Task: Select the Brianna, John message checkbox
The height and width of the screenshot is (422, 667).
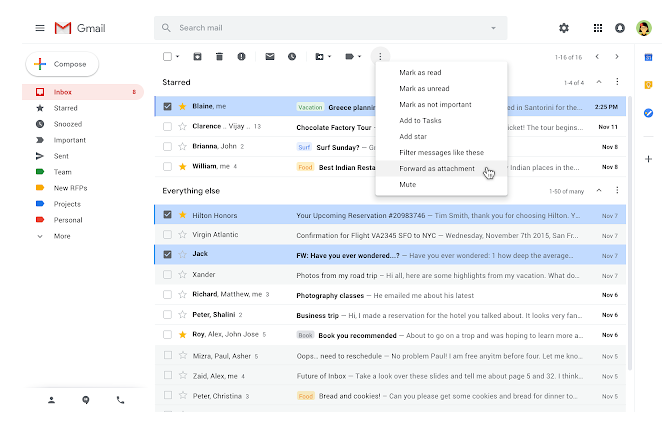Action: (x=168, y=146)
